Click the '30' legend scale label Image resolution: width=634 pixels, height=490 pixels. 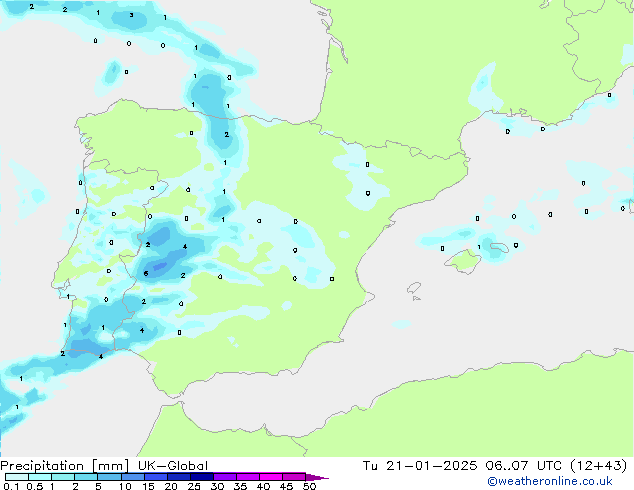(x=217, y=486)
